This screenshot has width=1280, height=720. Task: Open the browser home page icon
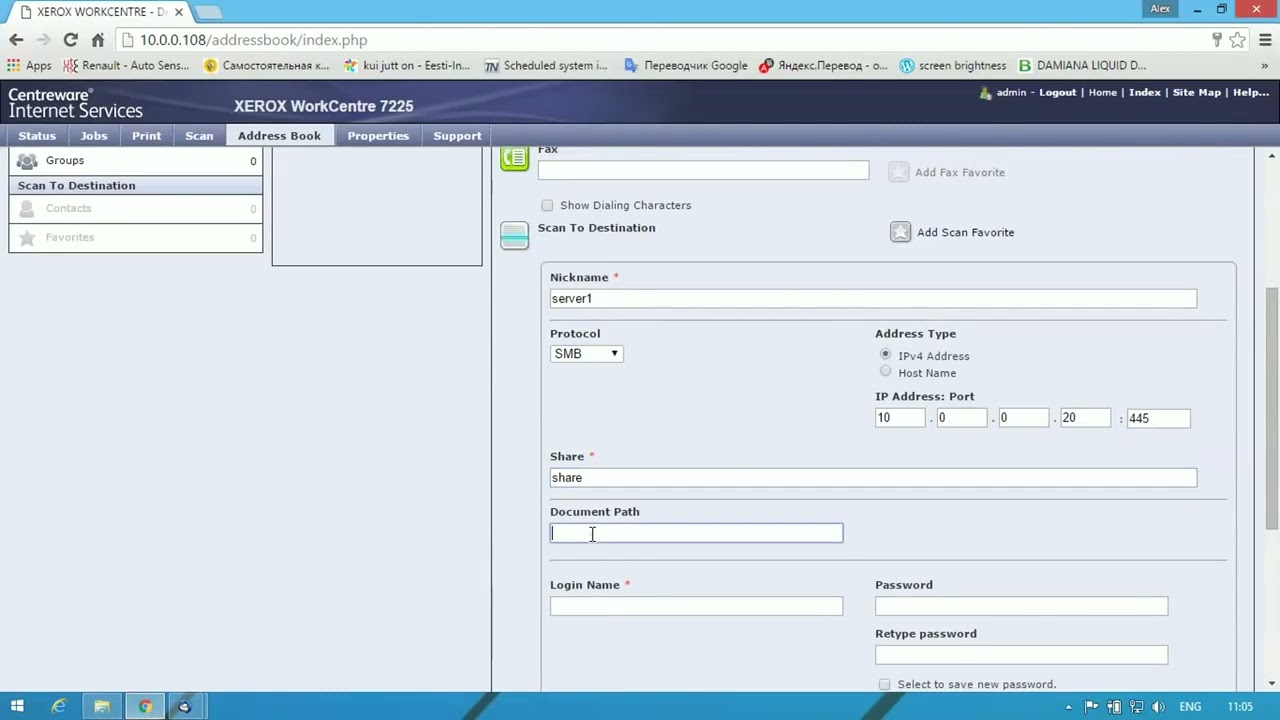tap(97, 40)
